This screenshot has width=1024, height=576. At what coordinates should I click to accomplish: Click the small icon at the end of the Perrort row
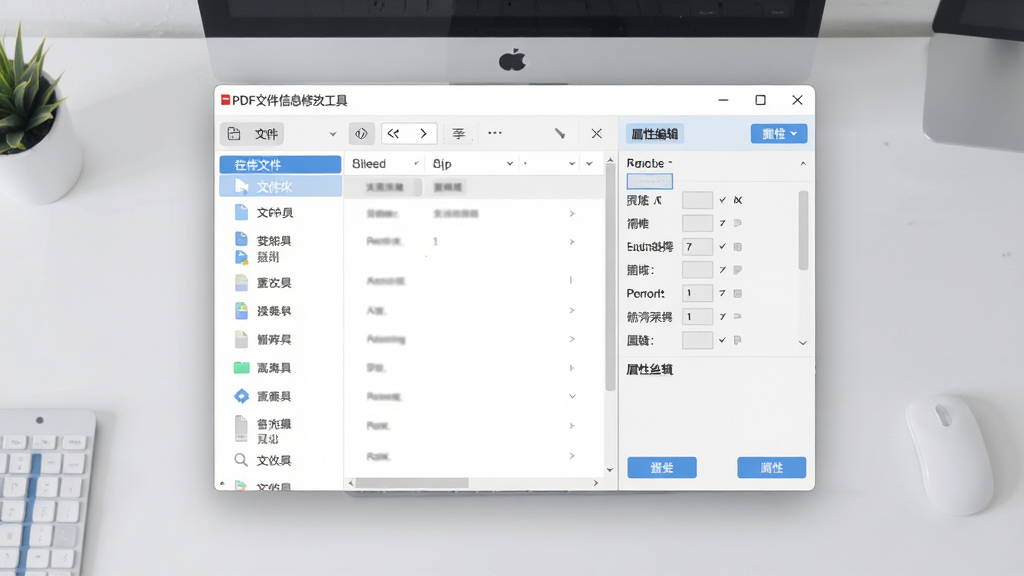coord(738,294)
